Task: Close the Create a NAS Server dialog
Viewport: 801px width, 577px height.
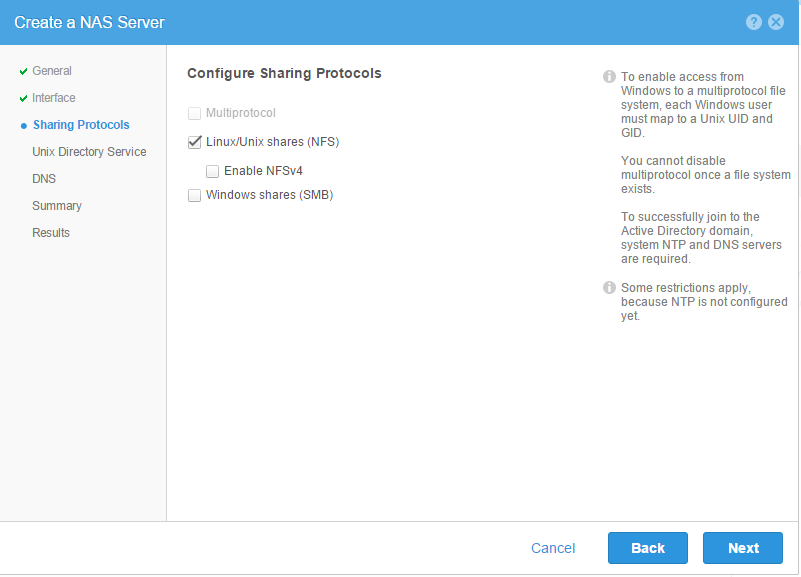Action: click(775, 22)
